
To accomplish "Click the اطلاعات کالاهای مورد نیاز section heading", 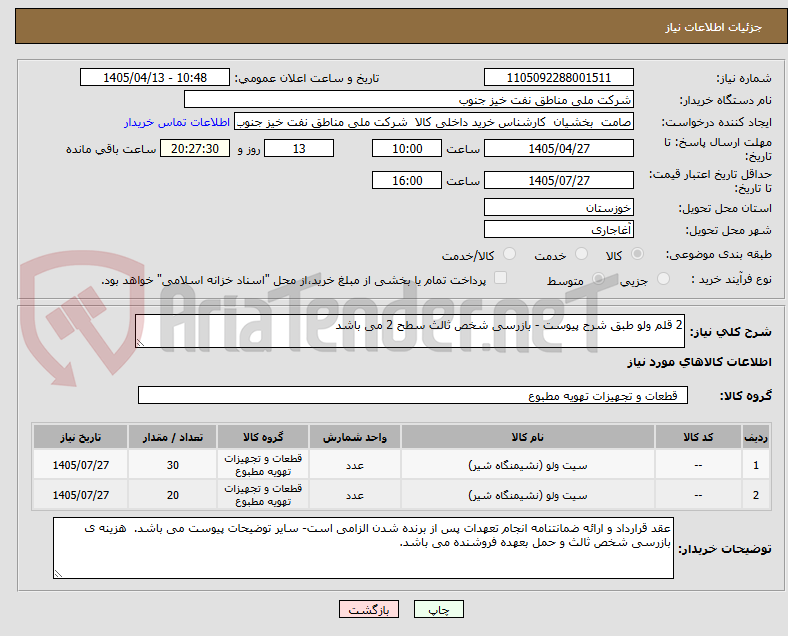I will click(x=699, y=362).
